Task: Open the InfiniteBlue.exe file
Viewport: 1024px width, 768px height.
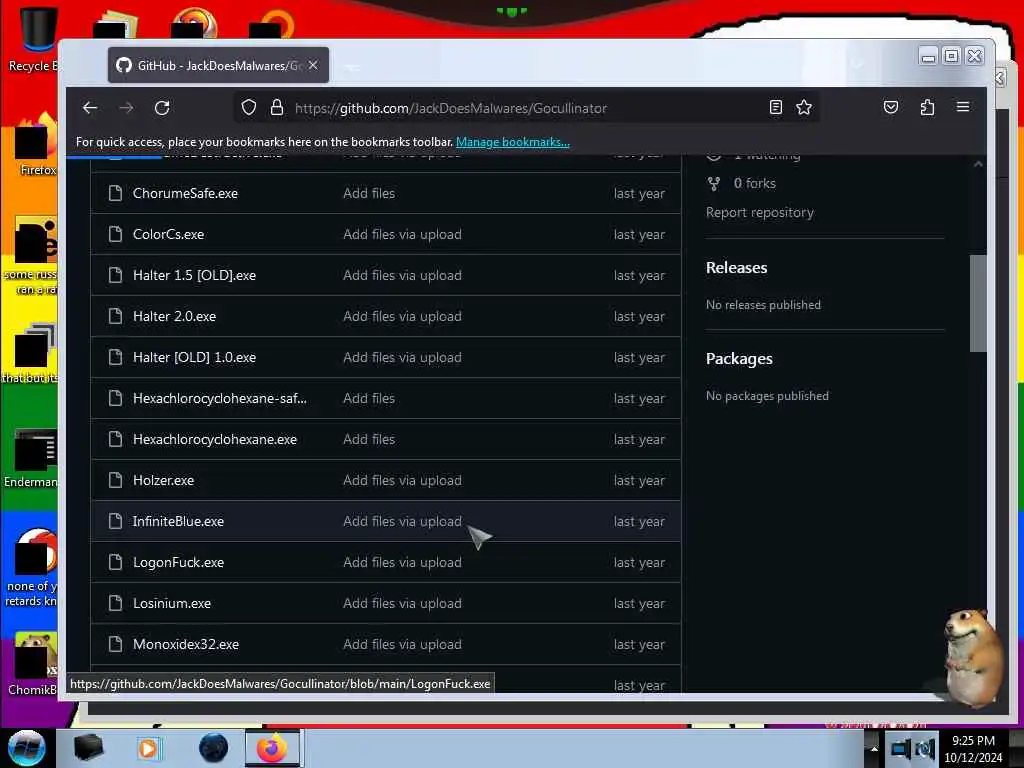Action: click(178, 521)
